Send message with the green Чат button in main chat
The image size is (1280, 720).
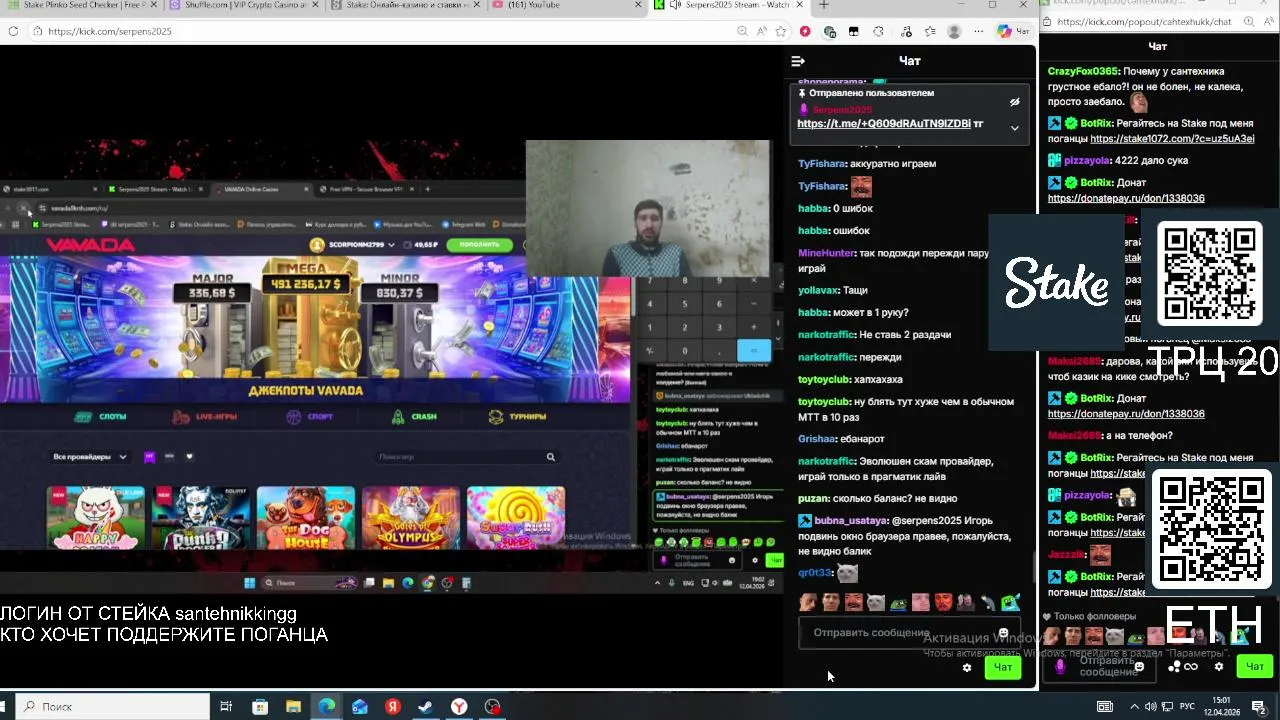point(1003,667)
